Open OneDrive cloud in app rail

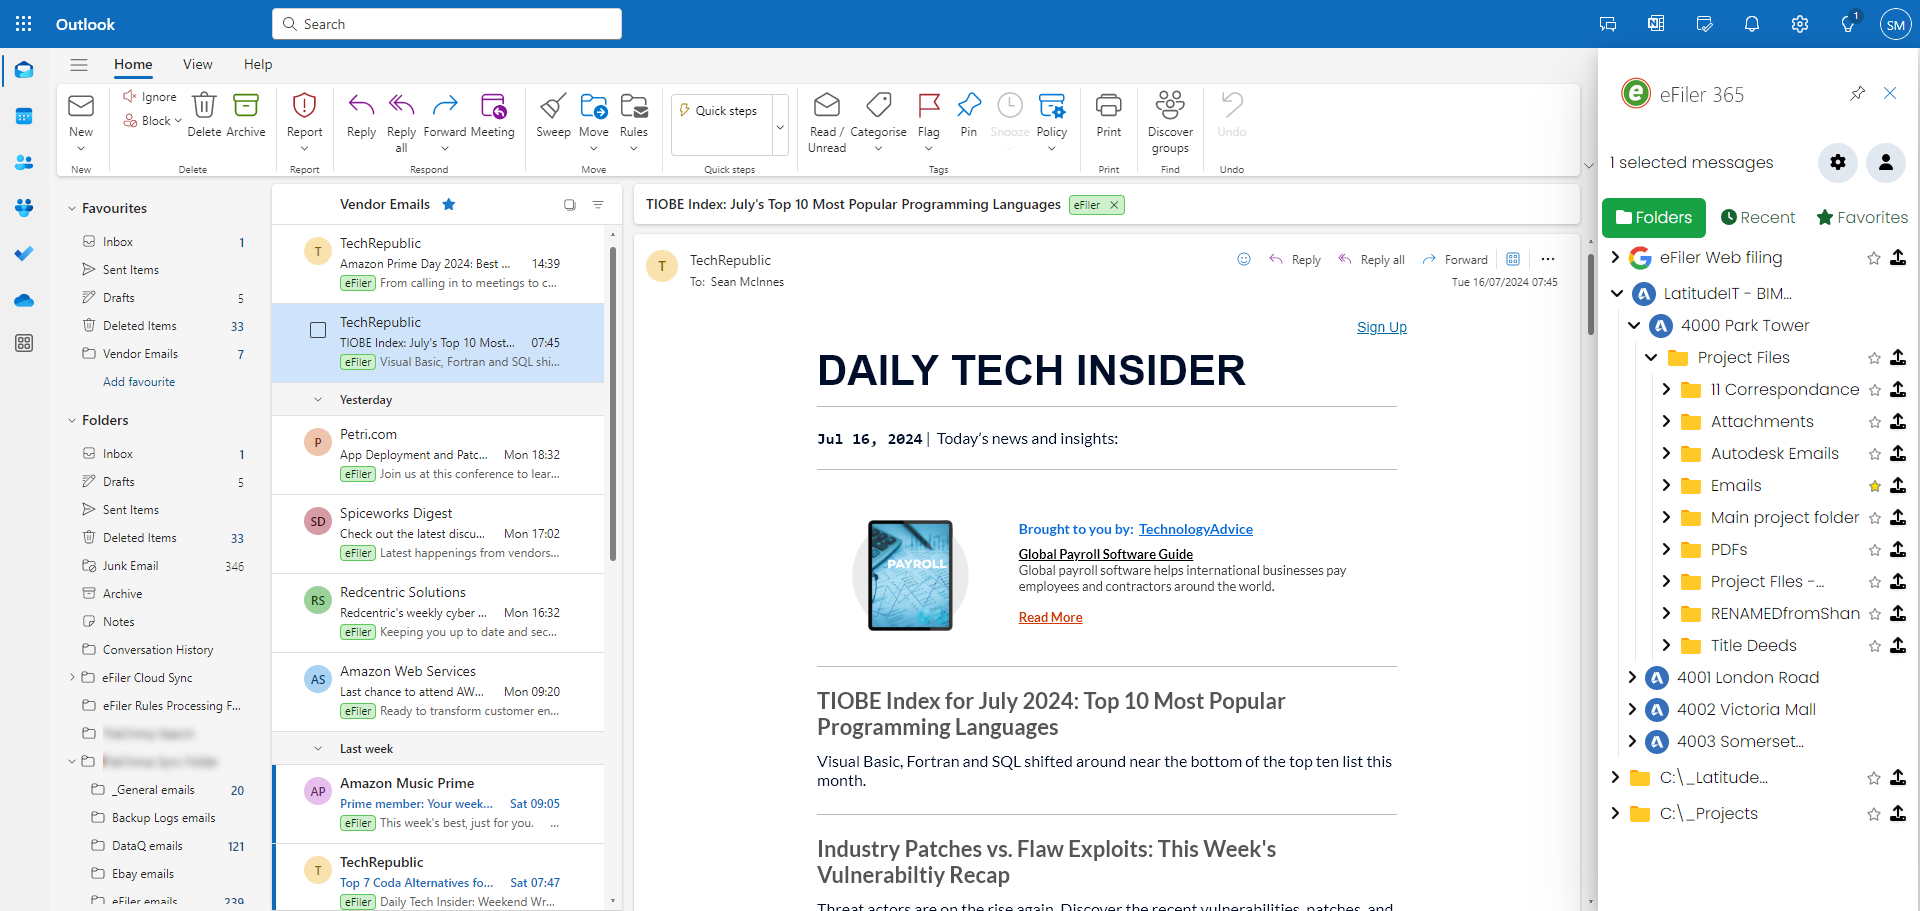(24, 300)
